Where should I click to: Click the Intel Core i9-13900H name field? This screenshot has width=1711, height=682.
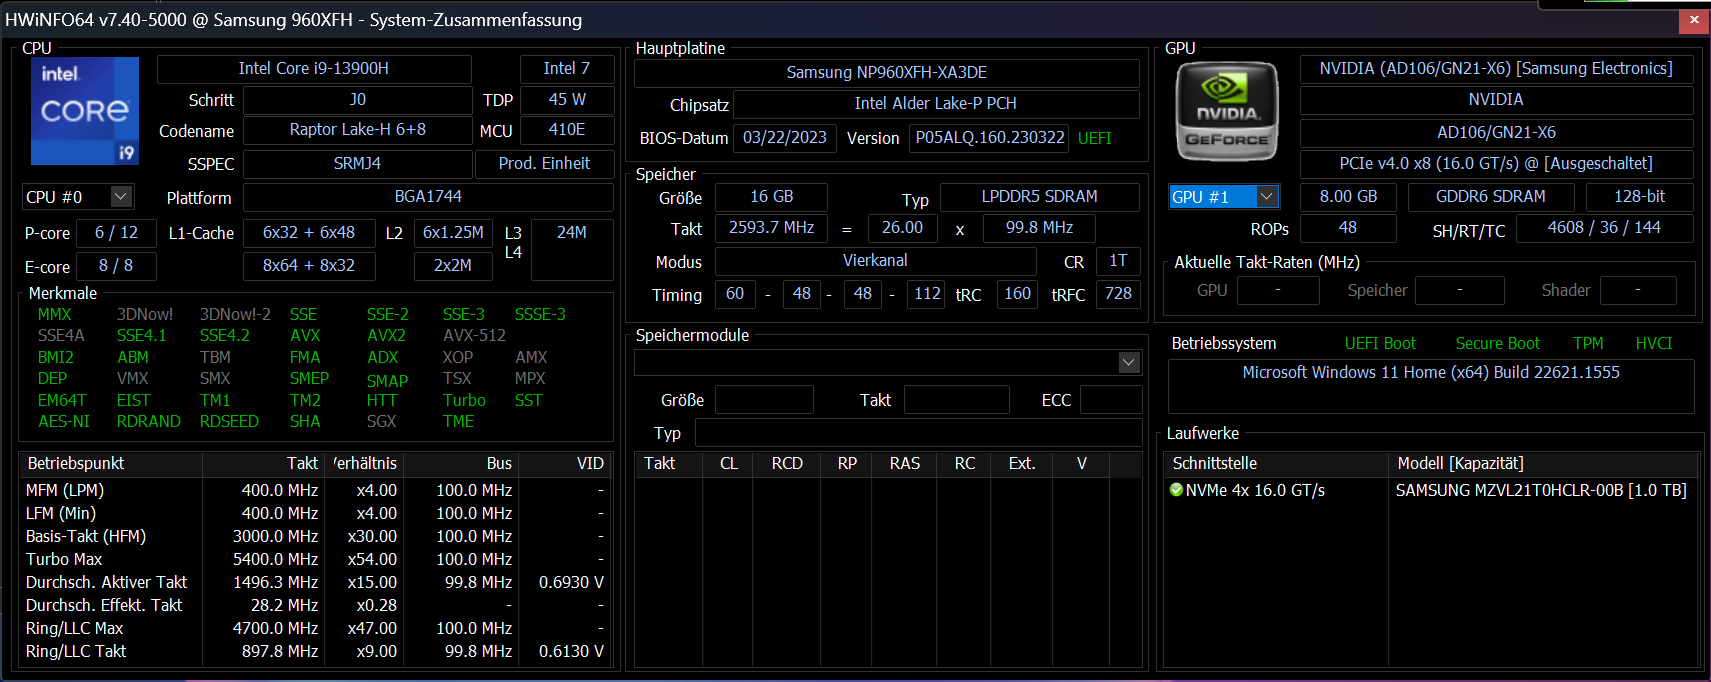tap(313, 69)
